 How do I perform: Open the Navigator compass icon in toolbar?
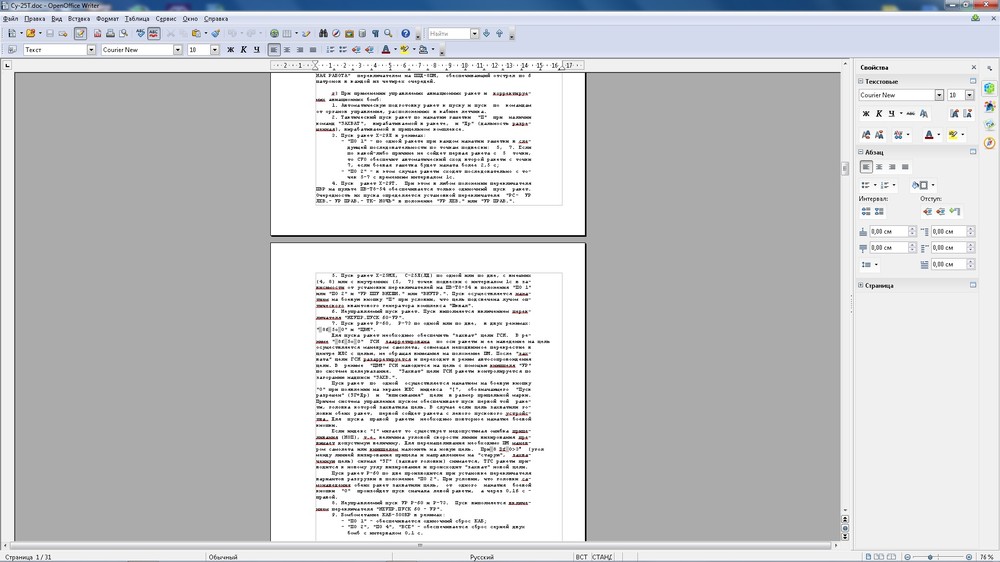tap(336, 33)
